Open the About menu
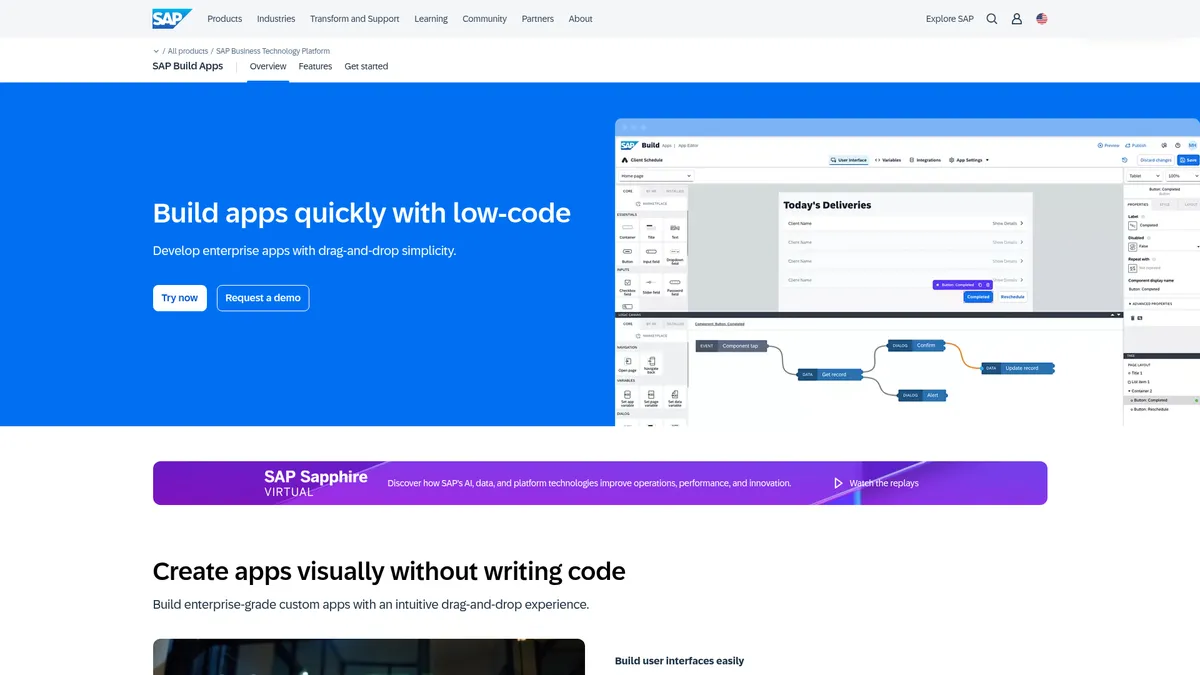This screenshot has width=1200, height=675. point(580,19)
